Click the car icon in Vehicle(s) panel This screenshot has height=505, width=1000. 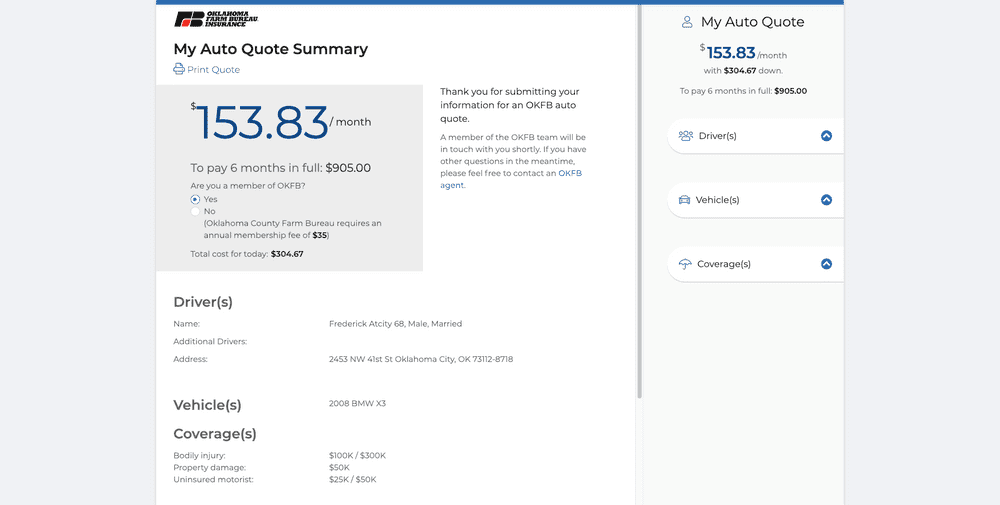pyautogui.click(x=684, y=200)
